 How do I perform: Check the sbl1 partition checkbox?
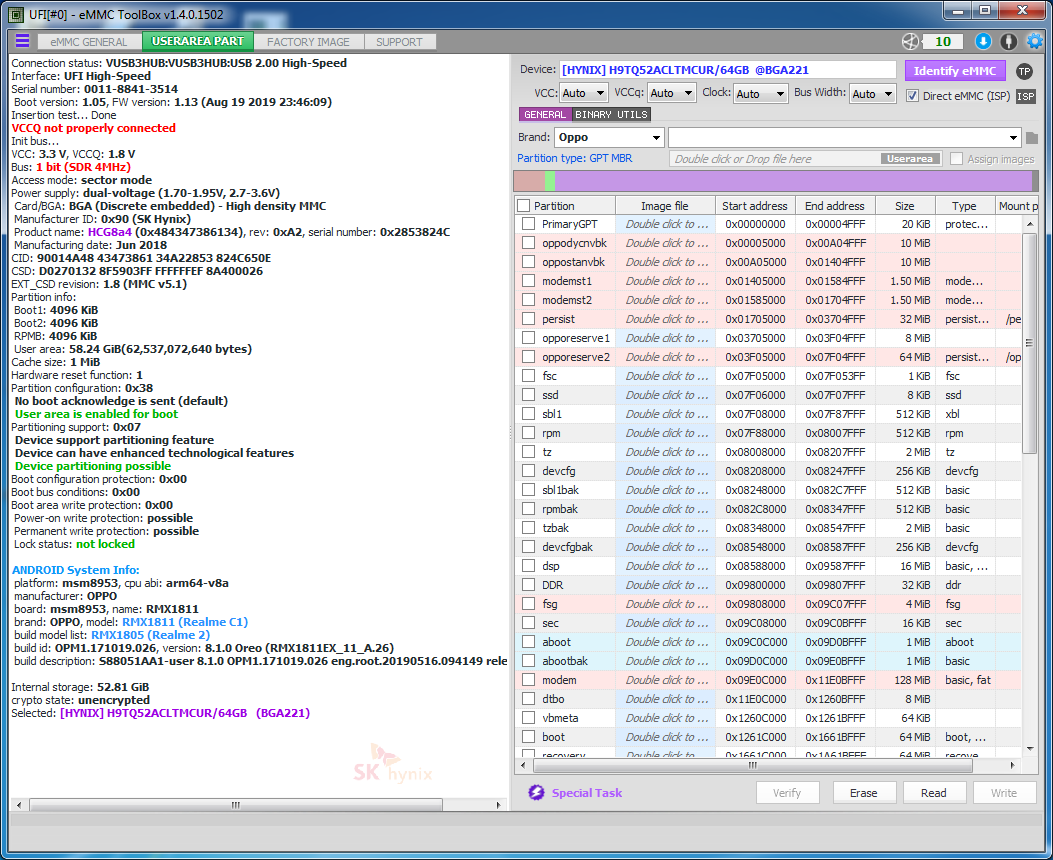tap(529, 414)
